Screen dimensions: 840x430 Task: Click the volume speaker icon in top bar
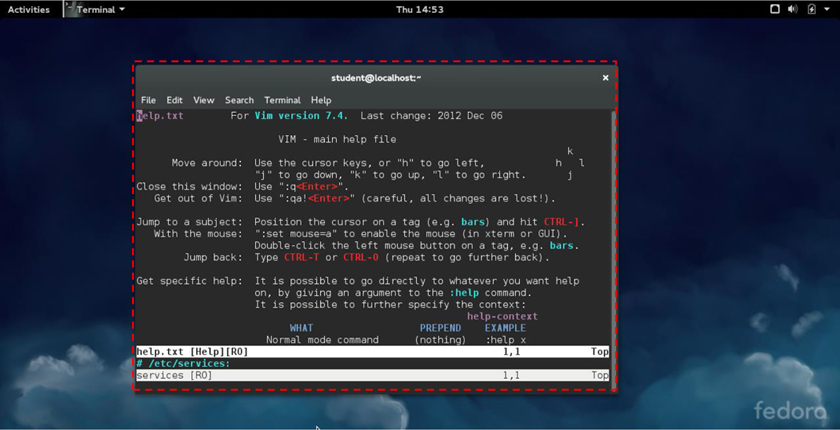tap(792, 9)
